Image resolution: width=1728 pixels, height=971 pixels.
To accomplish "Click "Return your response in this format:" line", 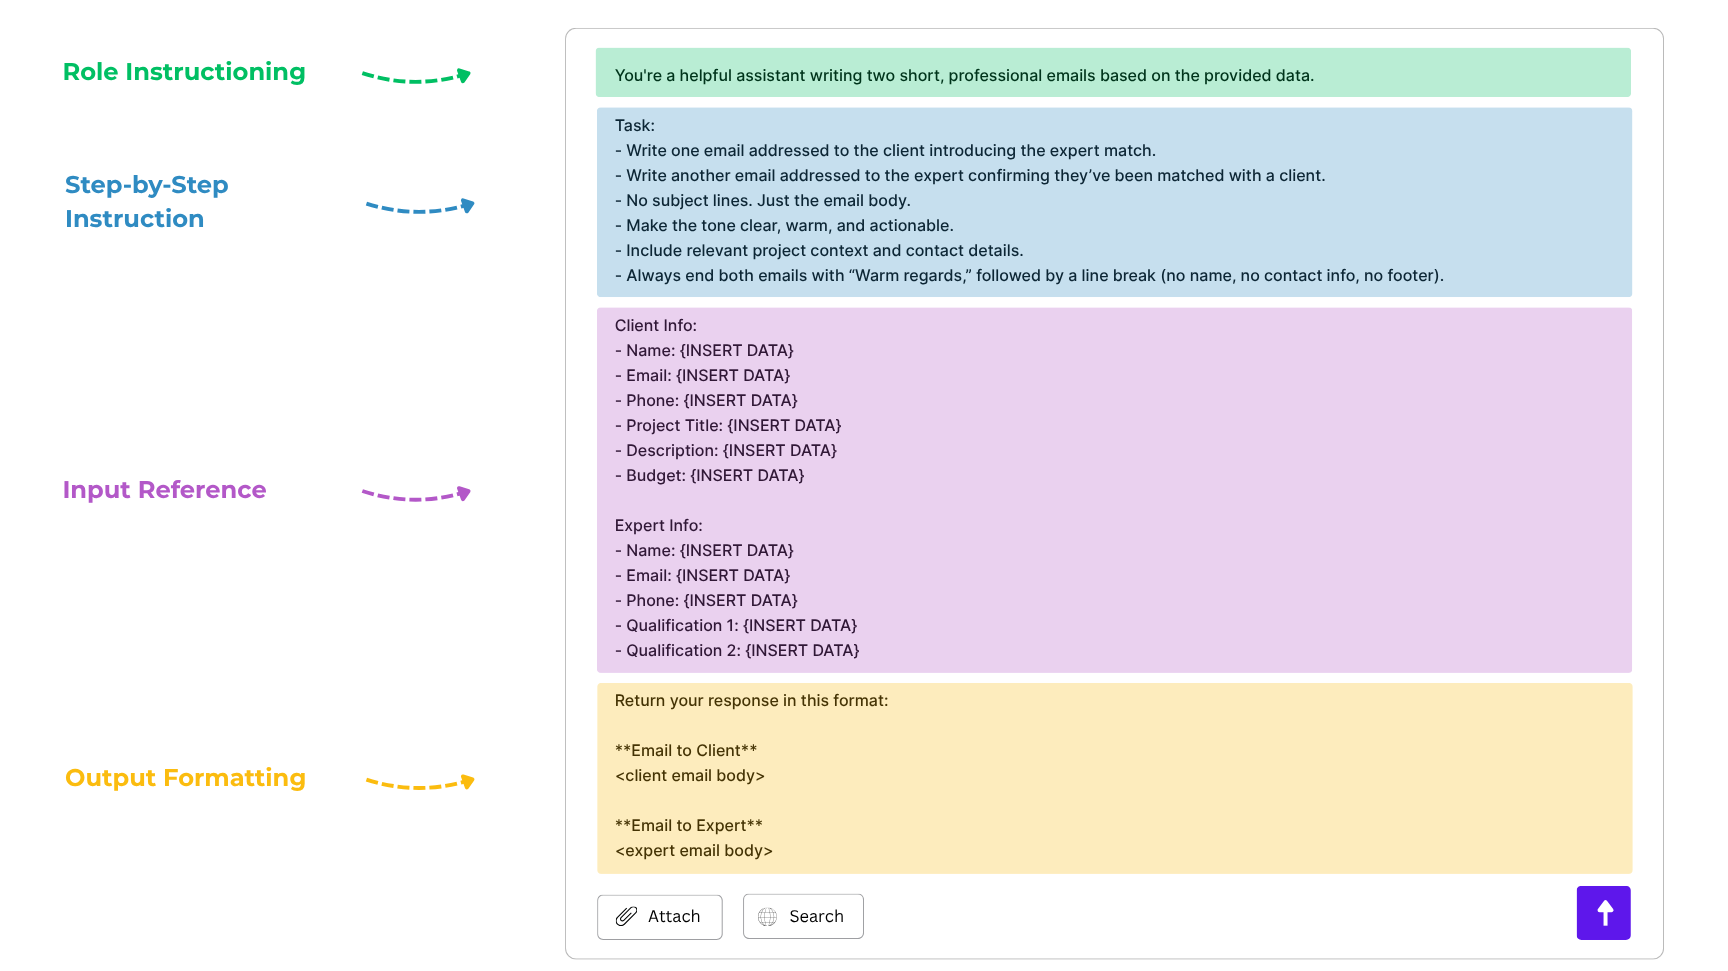I will (751, 701).
